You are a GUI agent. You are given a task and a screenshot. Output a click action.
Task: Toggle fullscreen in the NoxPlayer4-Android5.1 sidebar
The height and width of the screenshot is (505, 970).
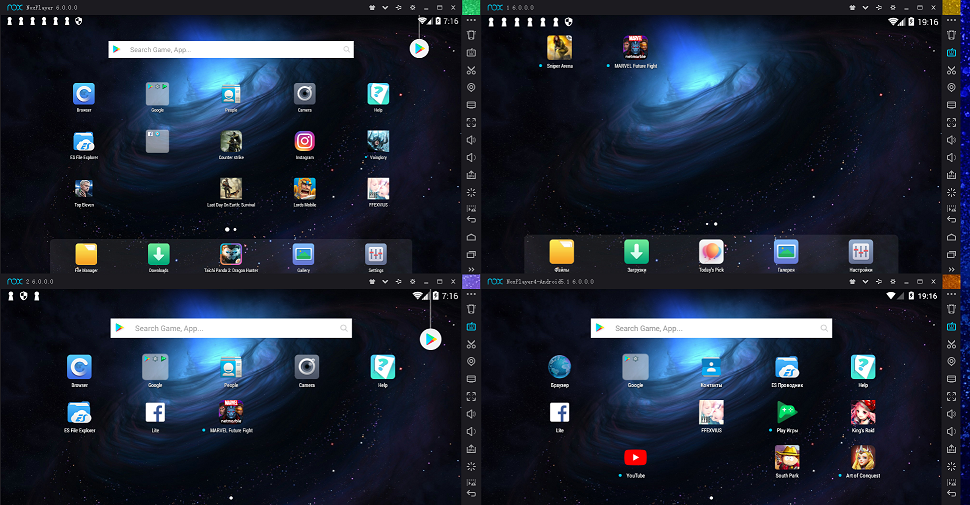(951, 397)
